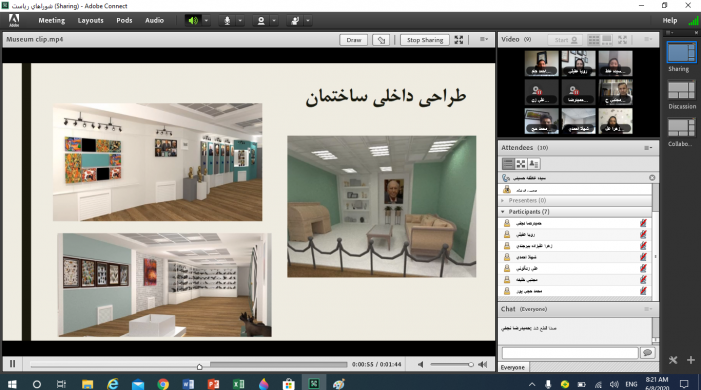Screen dimensions: 701x390
Task: Show hidden tray icons chevron
Action: click(532, 384)
